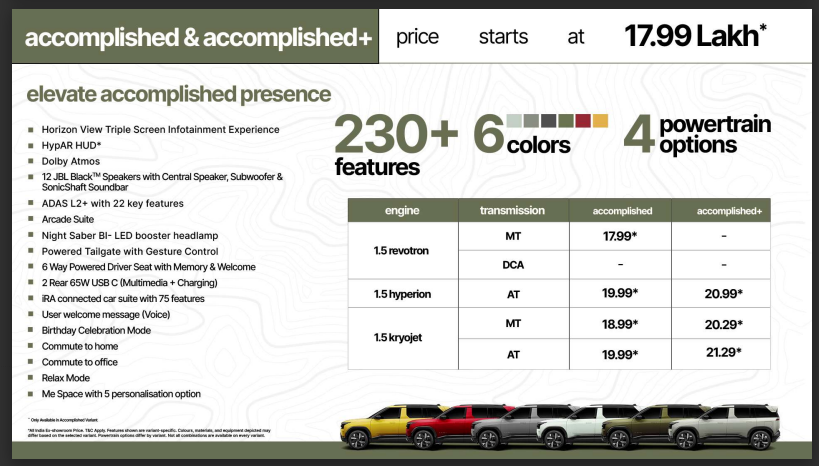Pick the red color swatch
This screenshot has height=466, width=819.
click(583, 121)
